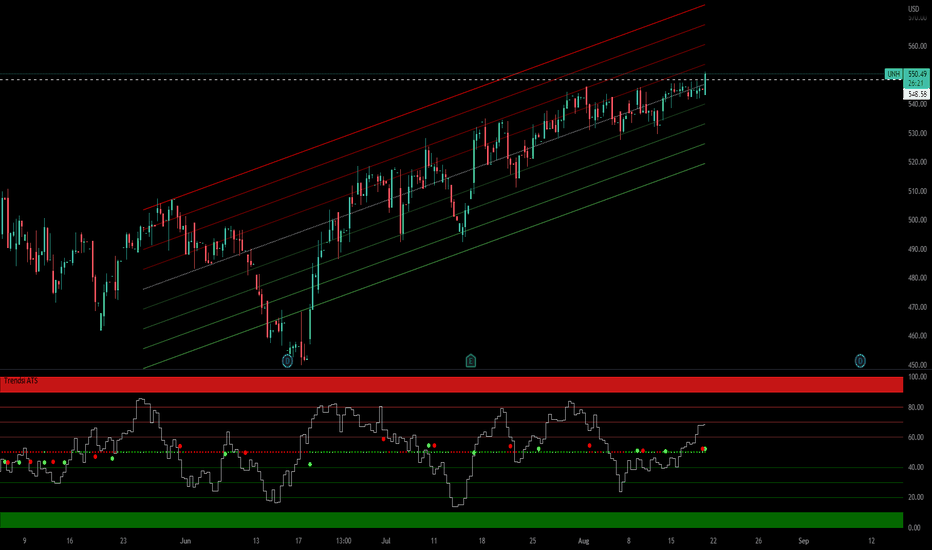The width and height of the screenshot is (932, 550).
Task: Click the 480.00 price axis label
Action: tap(917, 278)
